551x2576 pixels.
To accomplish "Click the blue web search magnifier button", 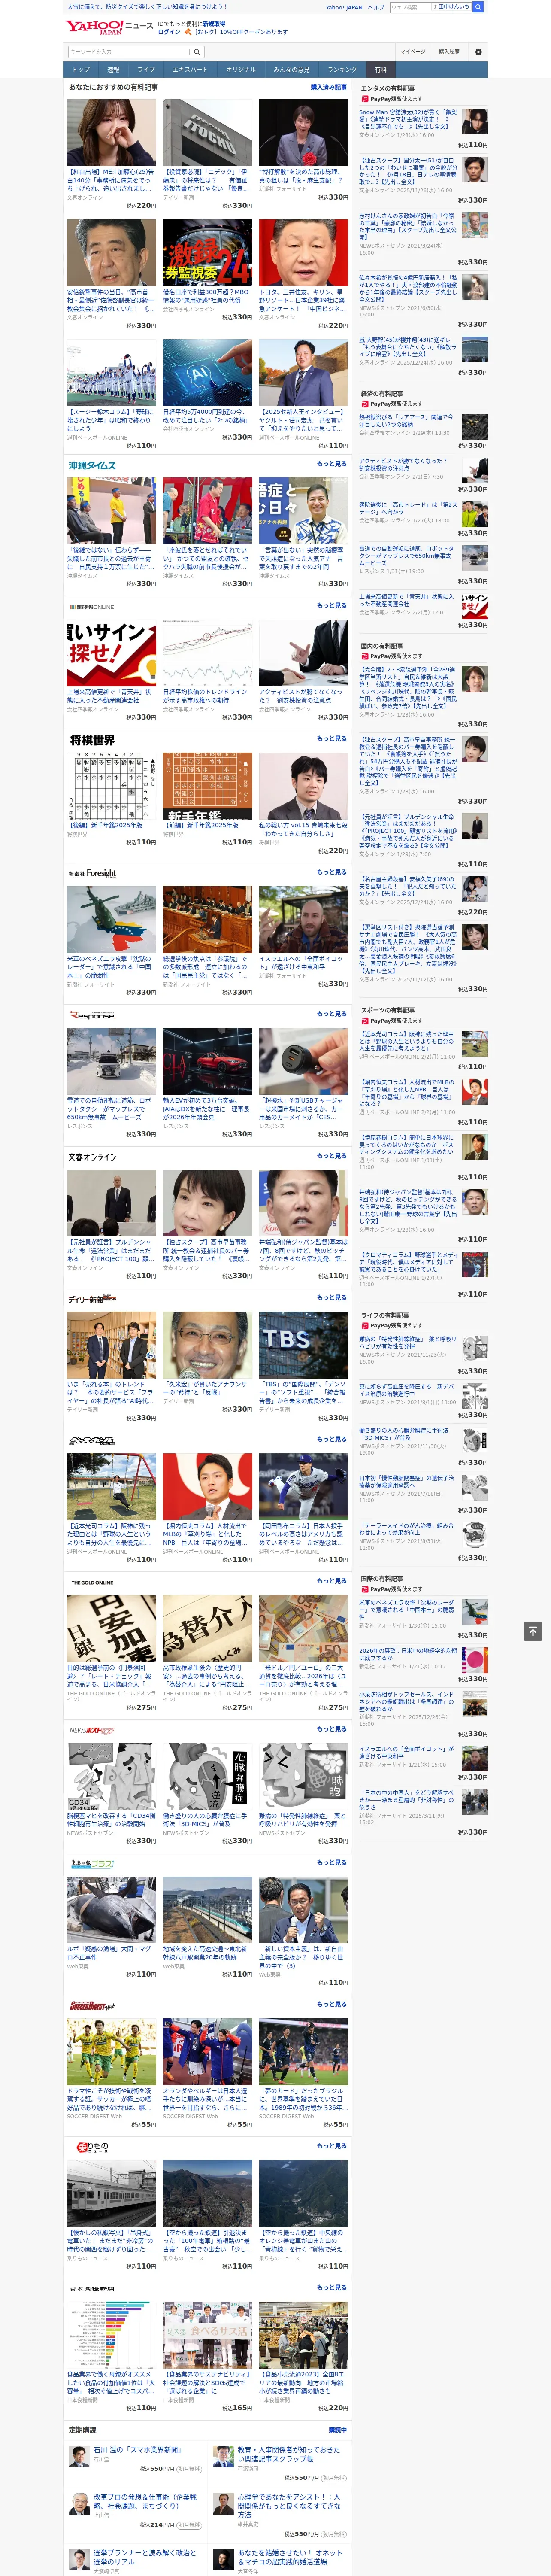I will click(478, 7).
